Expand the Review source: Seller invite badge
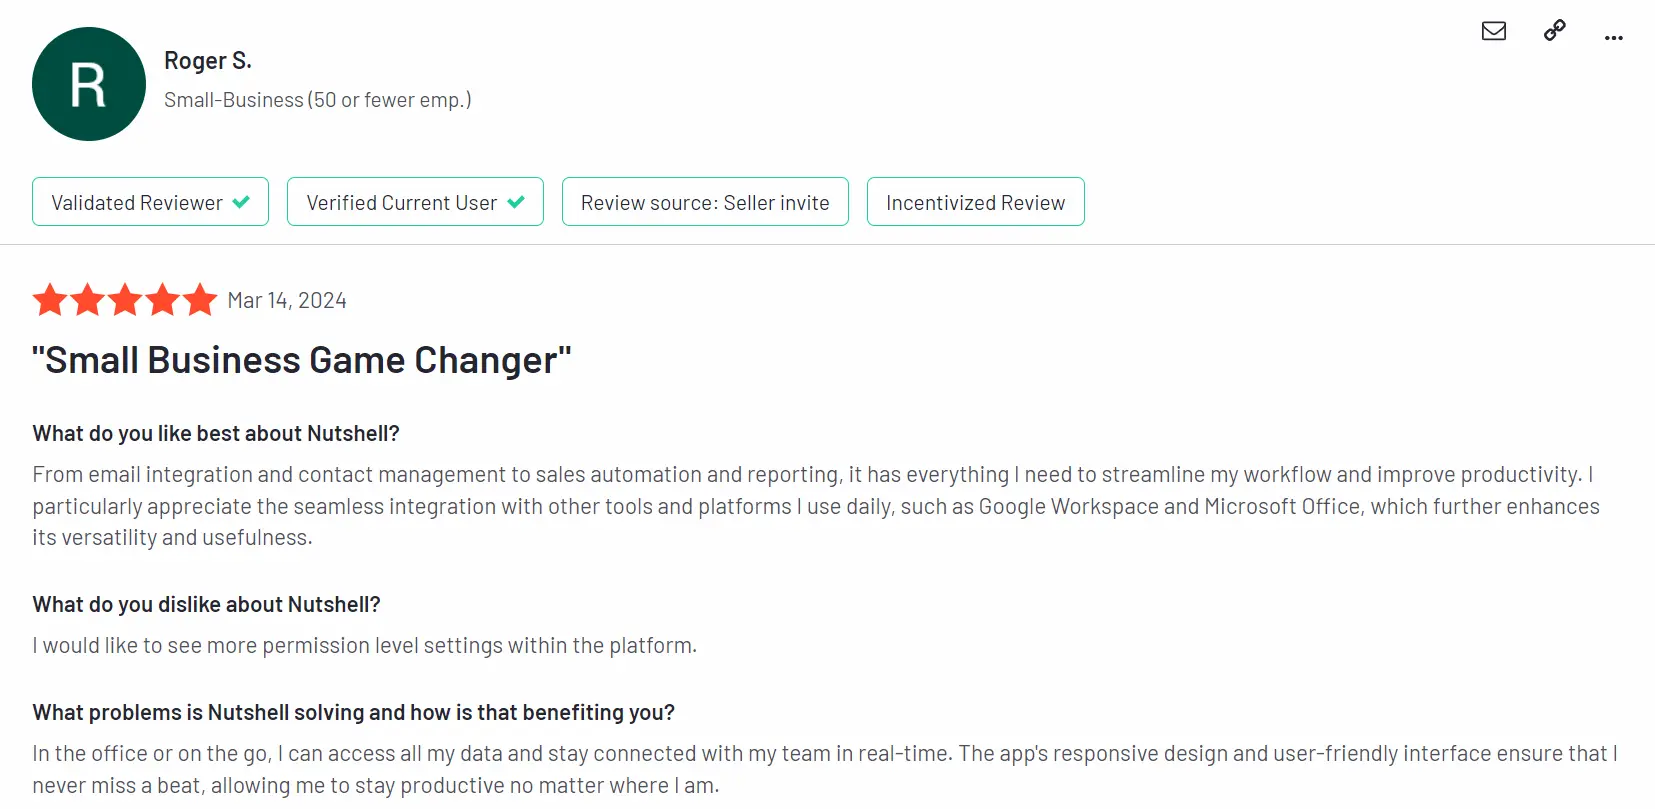 [x=704, y=201]
